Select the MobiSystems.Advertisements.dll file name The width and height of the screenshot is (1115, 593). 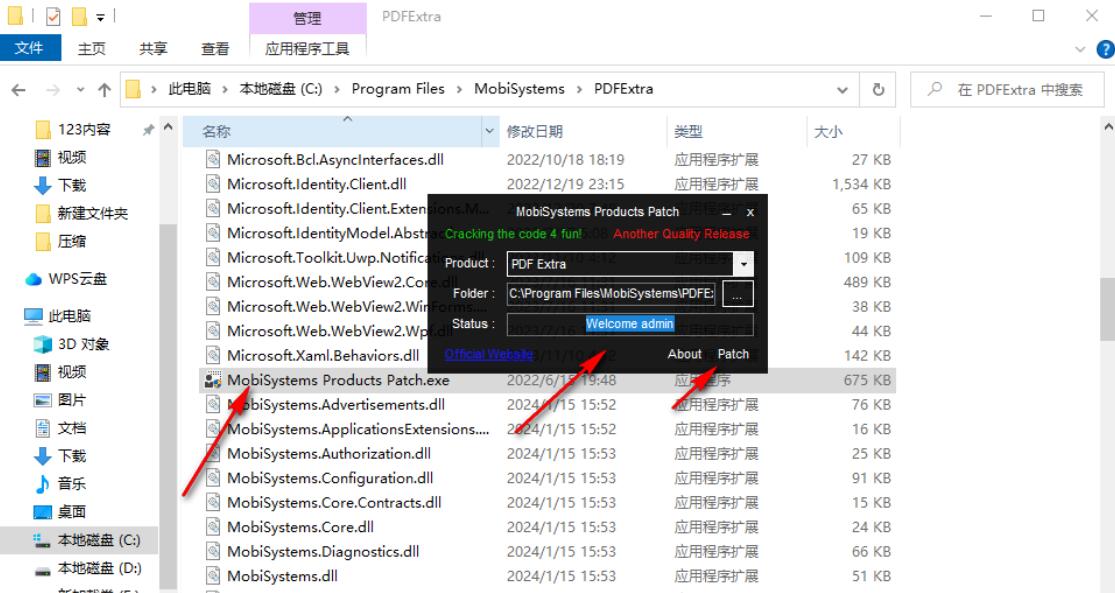(x=336, y=405)
